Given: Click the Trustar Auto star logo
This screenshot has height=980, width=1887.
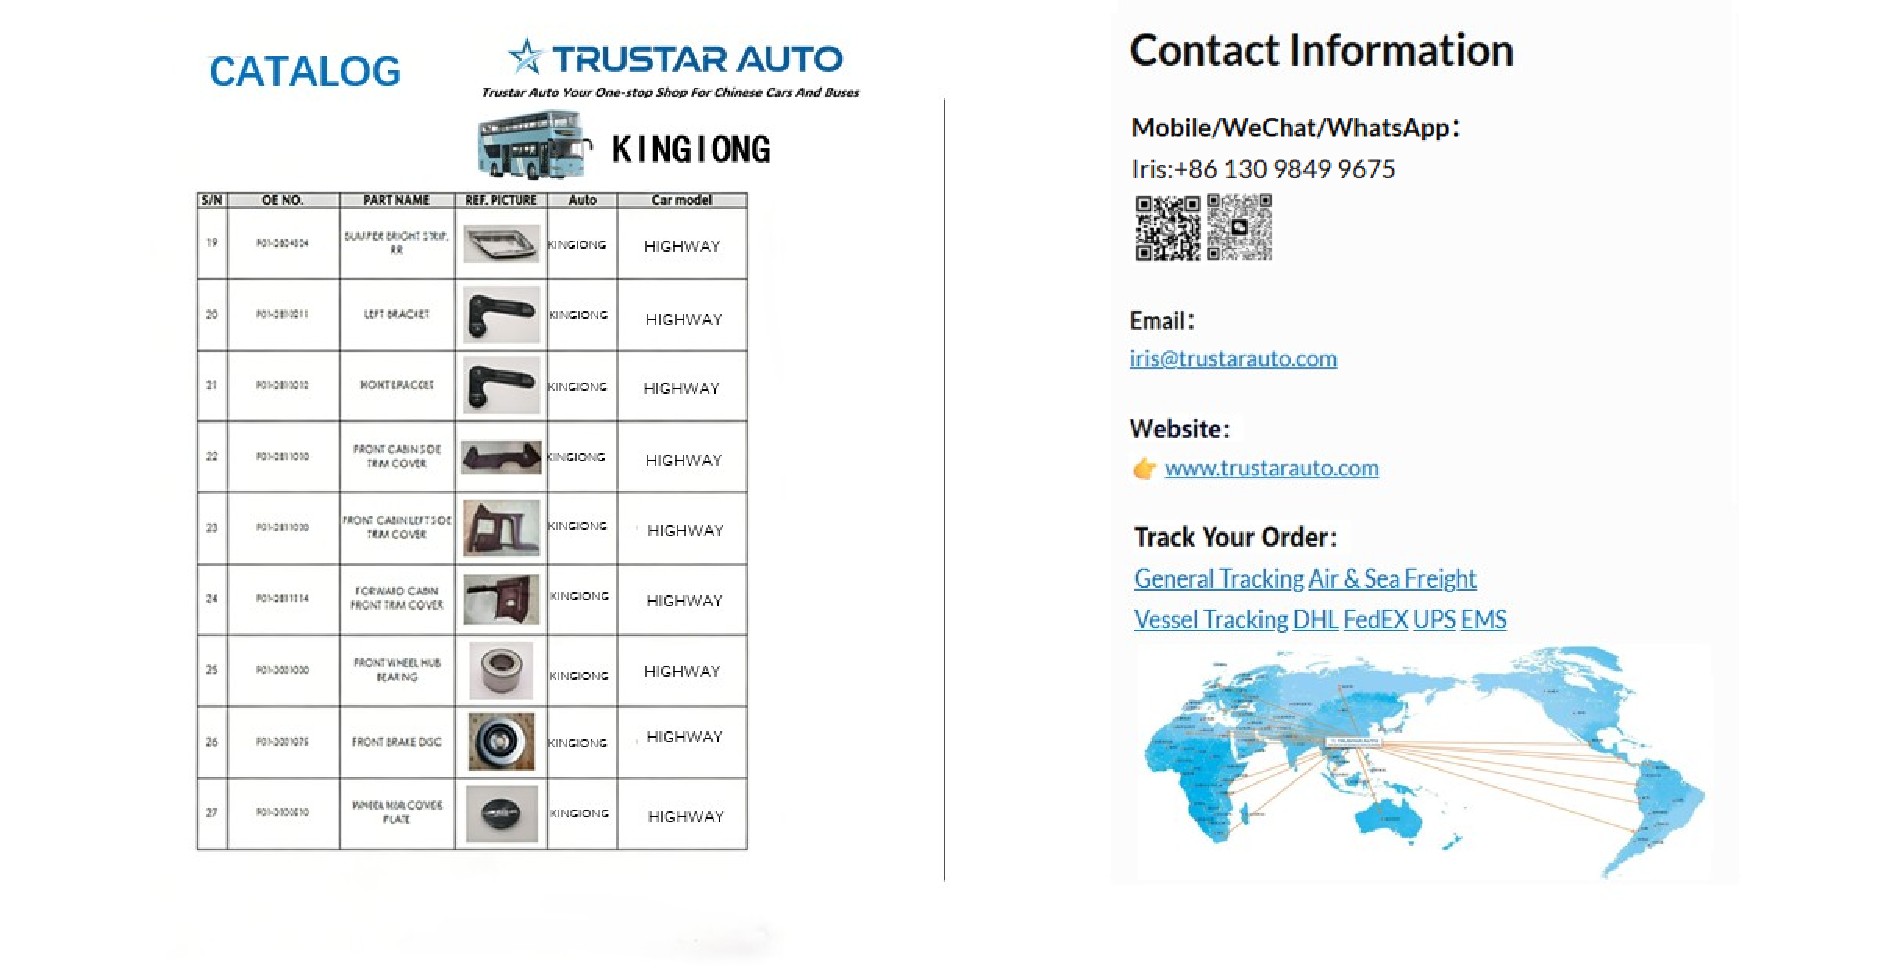Looking at the screenshot, I should point(526,56).
